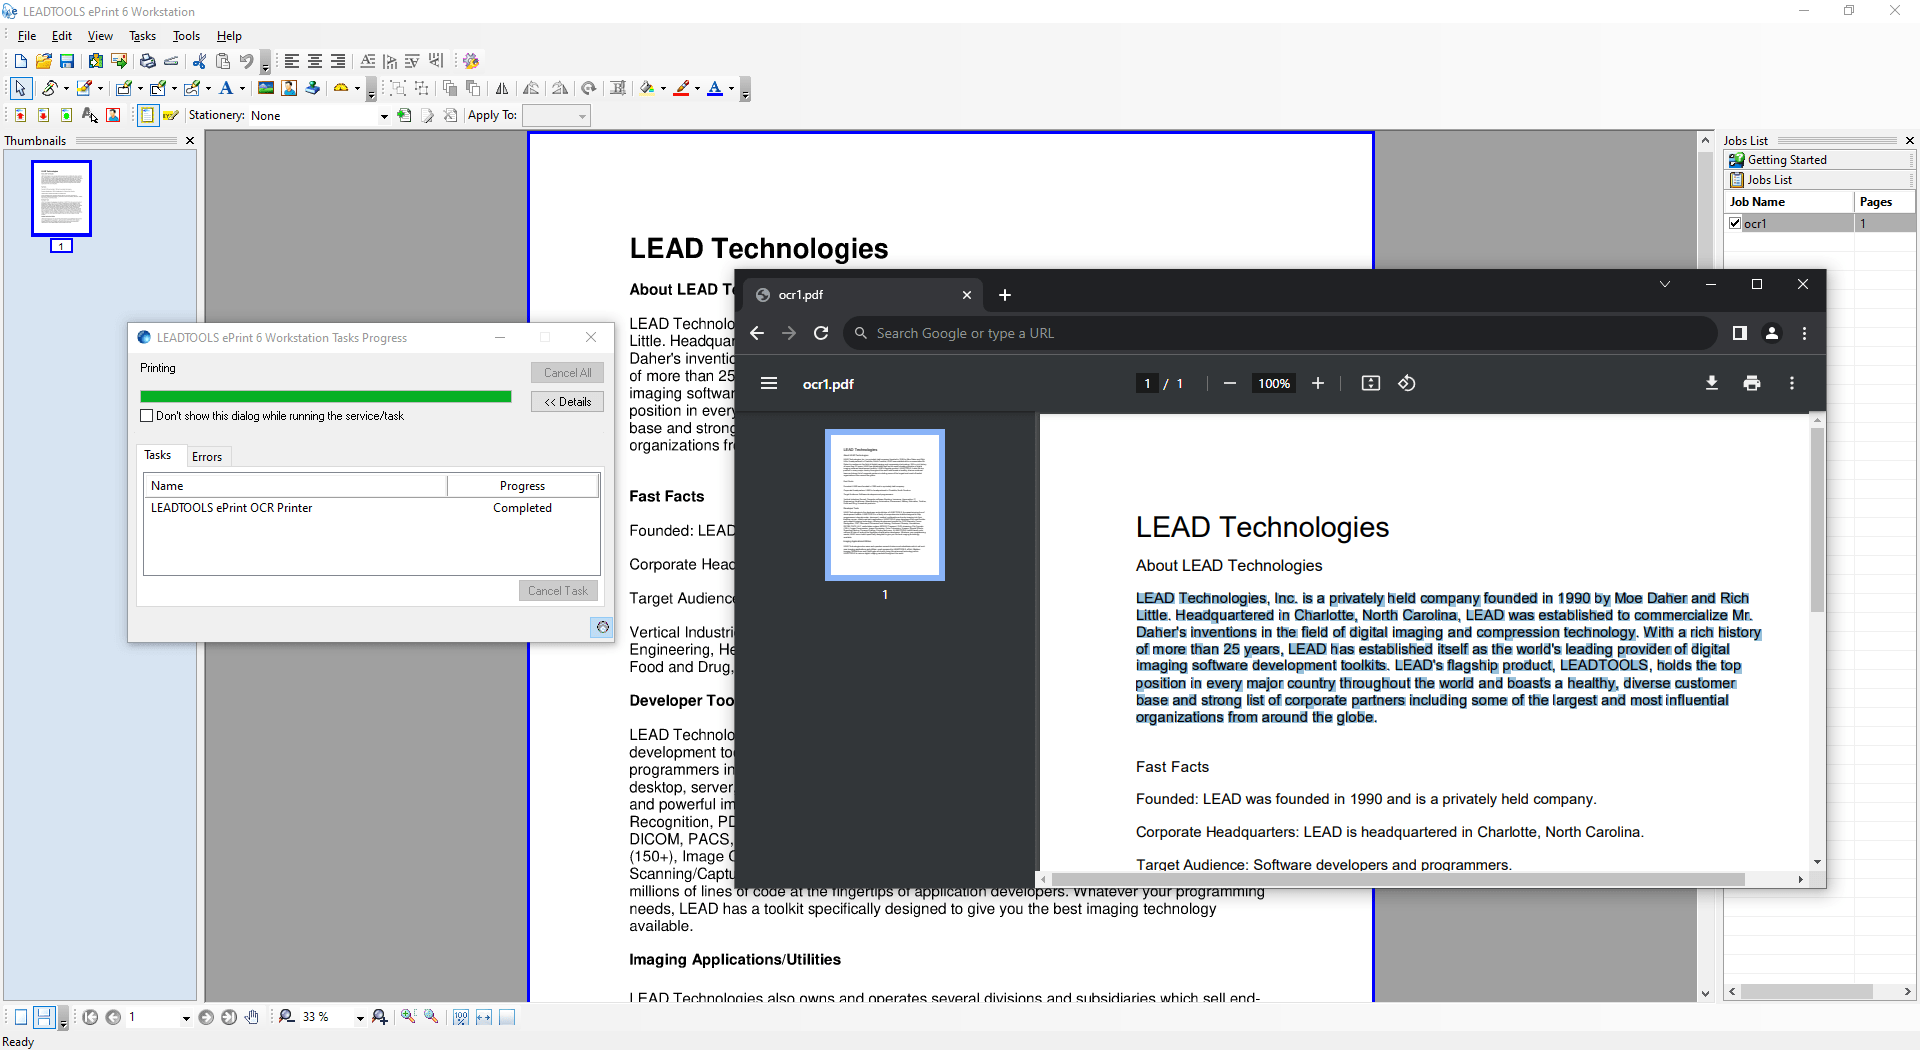This screenshot has width=1920, height=1050.
Task: Zoom out using the magnifier minus icon
Action: click(286, 1017)
